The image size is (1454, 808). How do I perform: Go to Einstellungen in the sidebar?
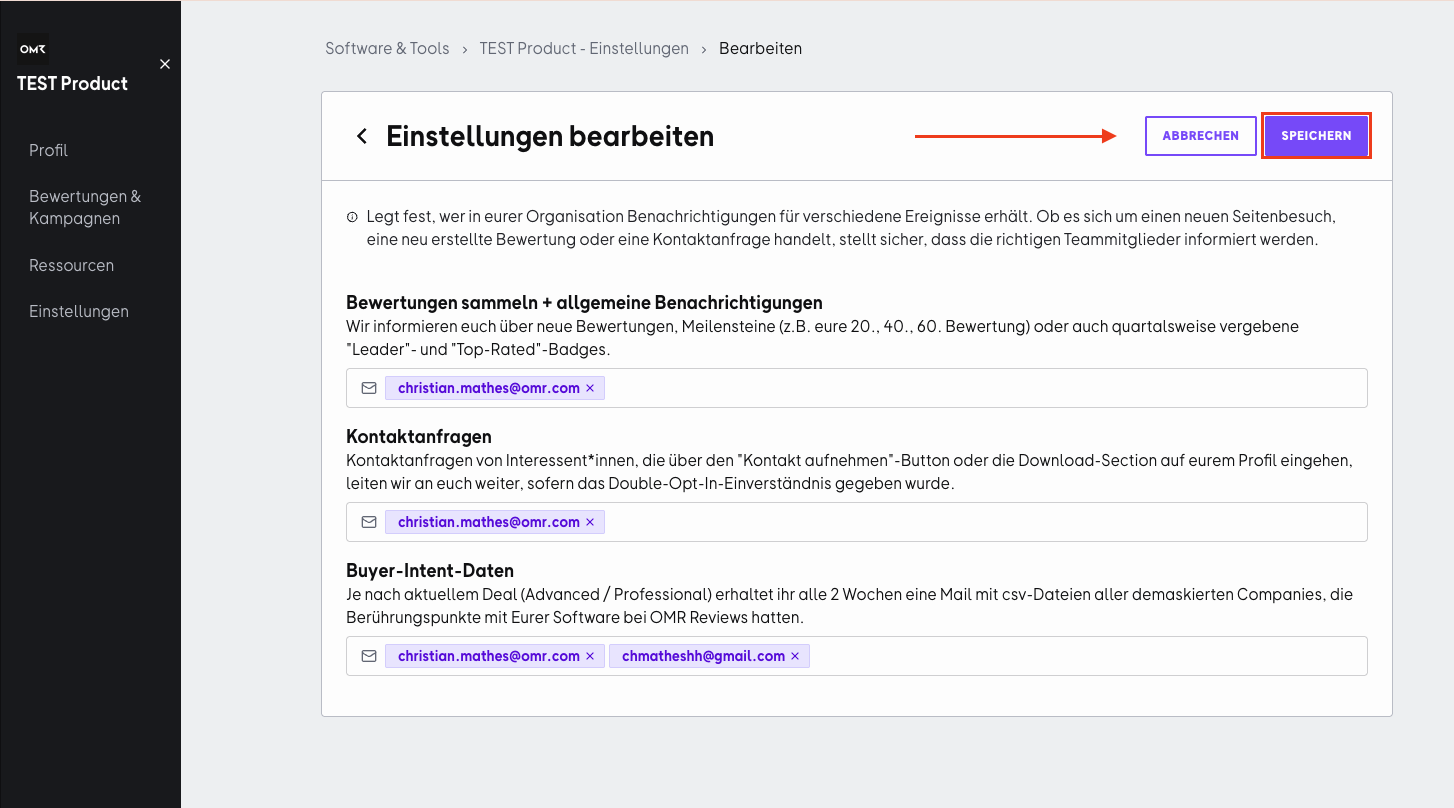[x=79, y=311]
